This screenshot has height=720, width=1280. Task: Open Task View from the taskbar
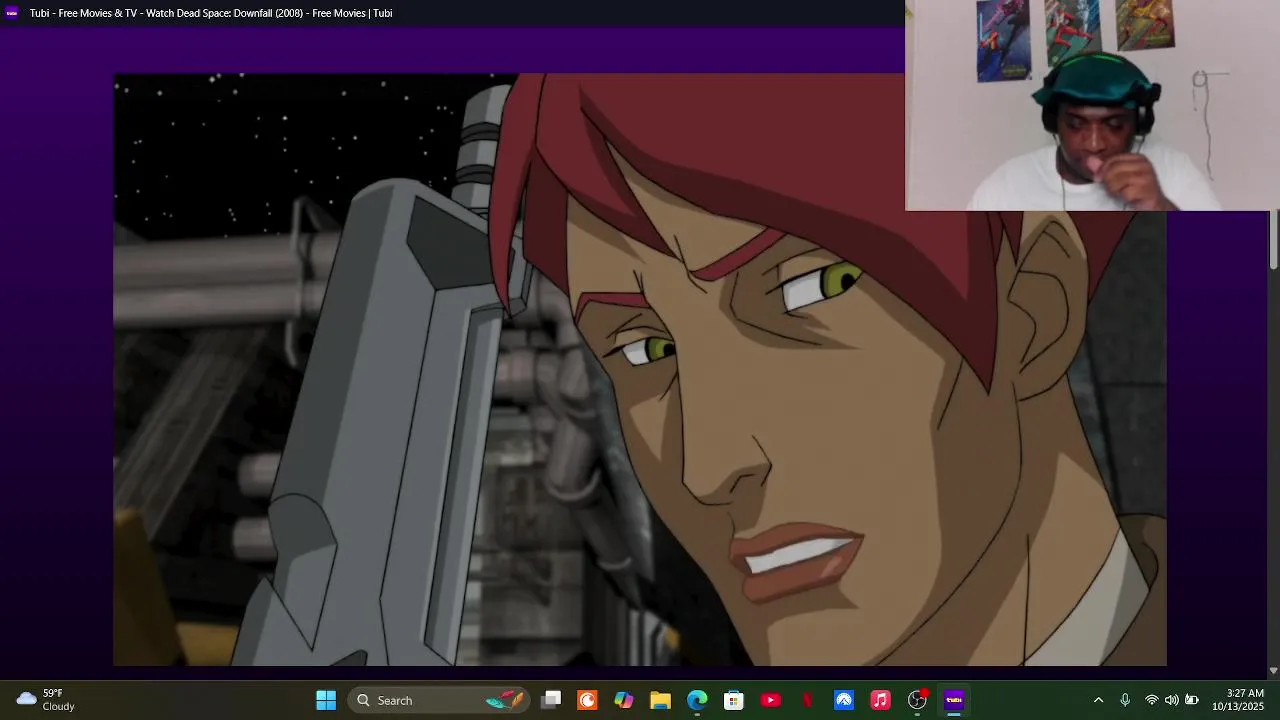(x=551, y=700)
